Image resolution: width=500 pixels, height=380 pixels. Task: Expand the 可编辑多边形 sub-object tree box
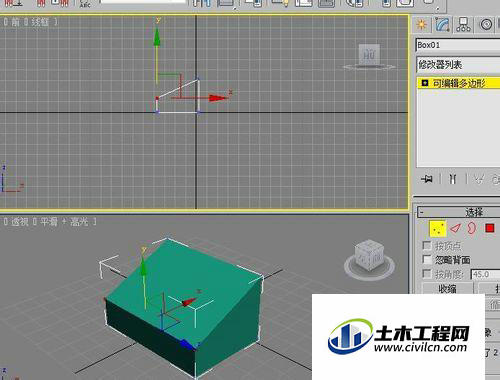click(425, 83)
